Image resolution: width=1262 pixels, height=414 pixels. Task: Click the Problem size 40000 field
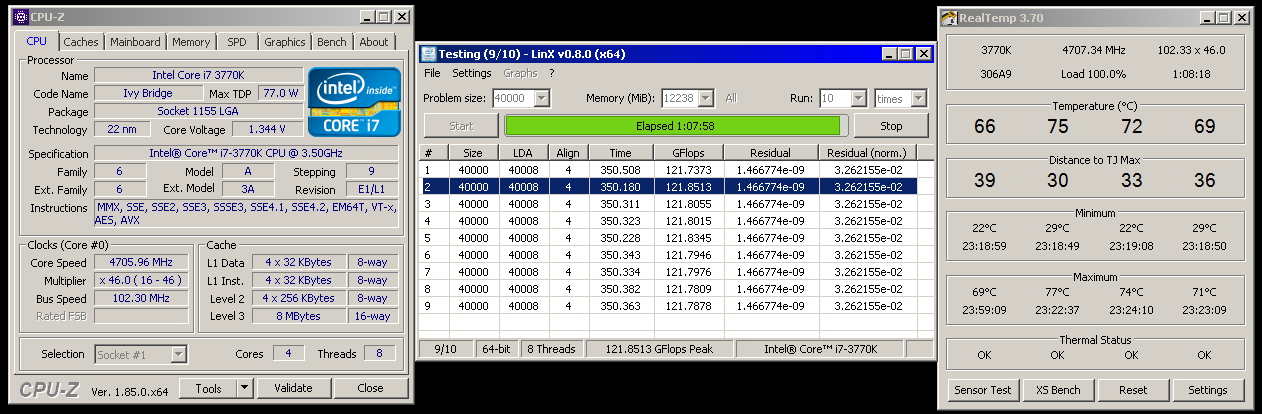(515, 98)
